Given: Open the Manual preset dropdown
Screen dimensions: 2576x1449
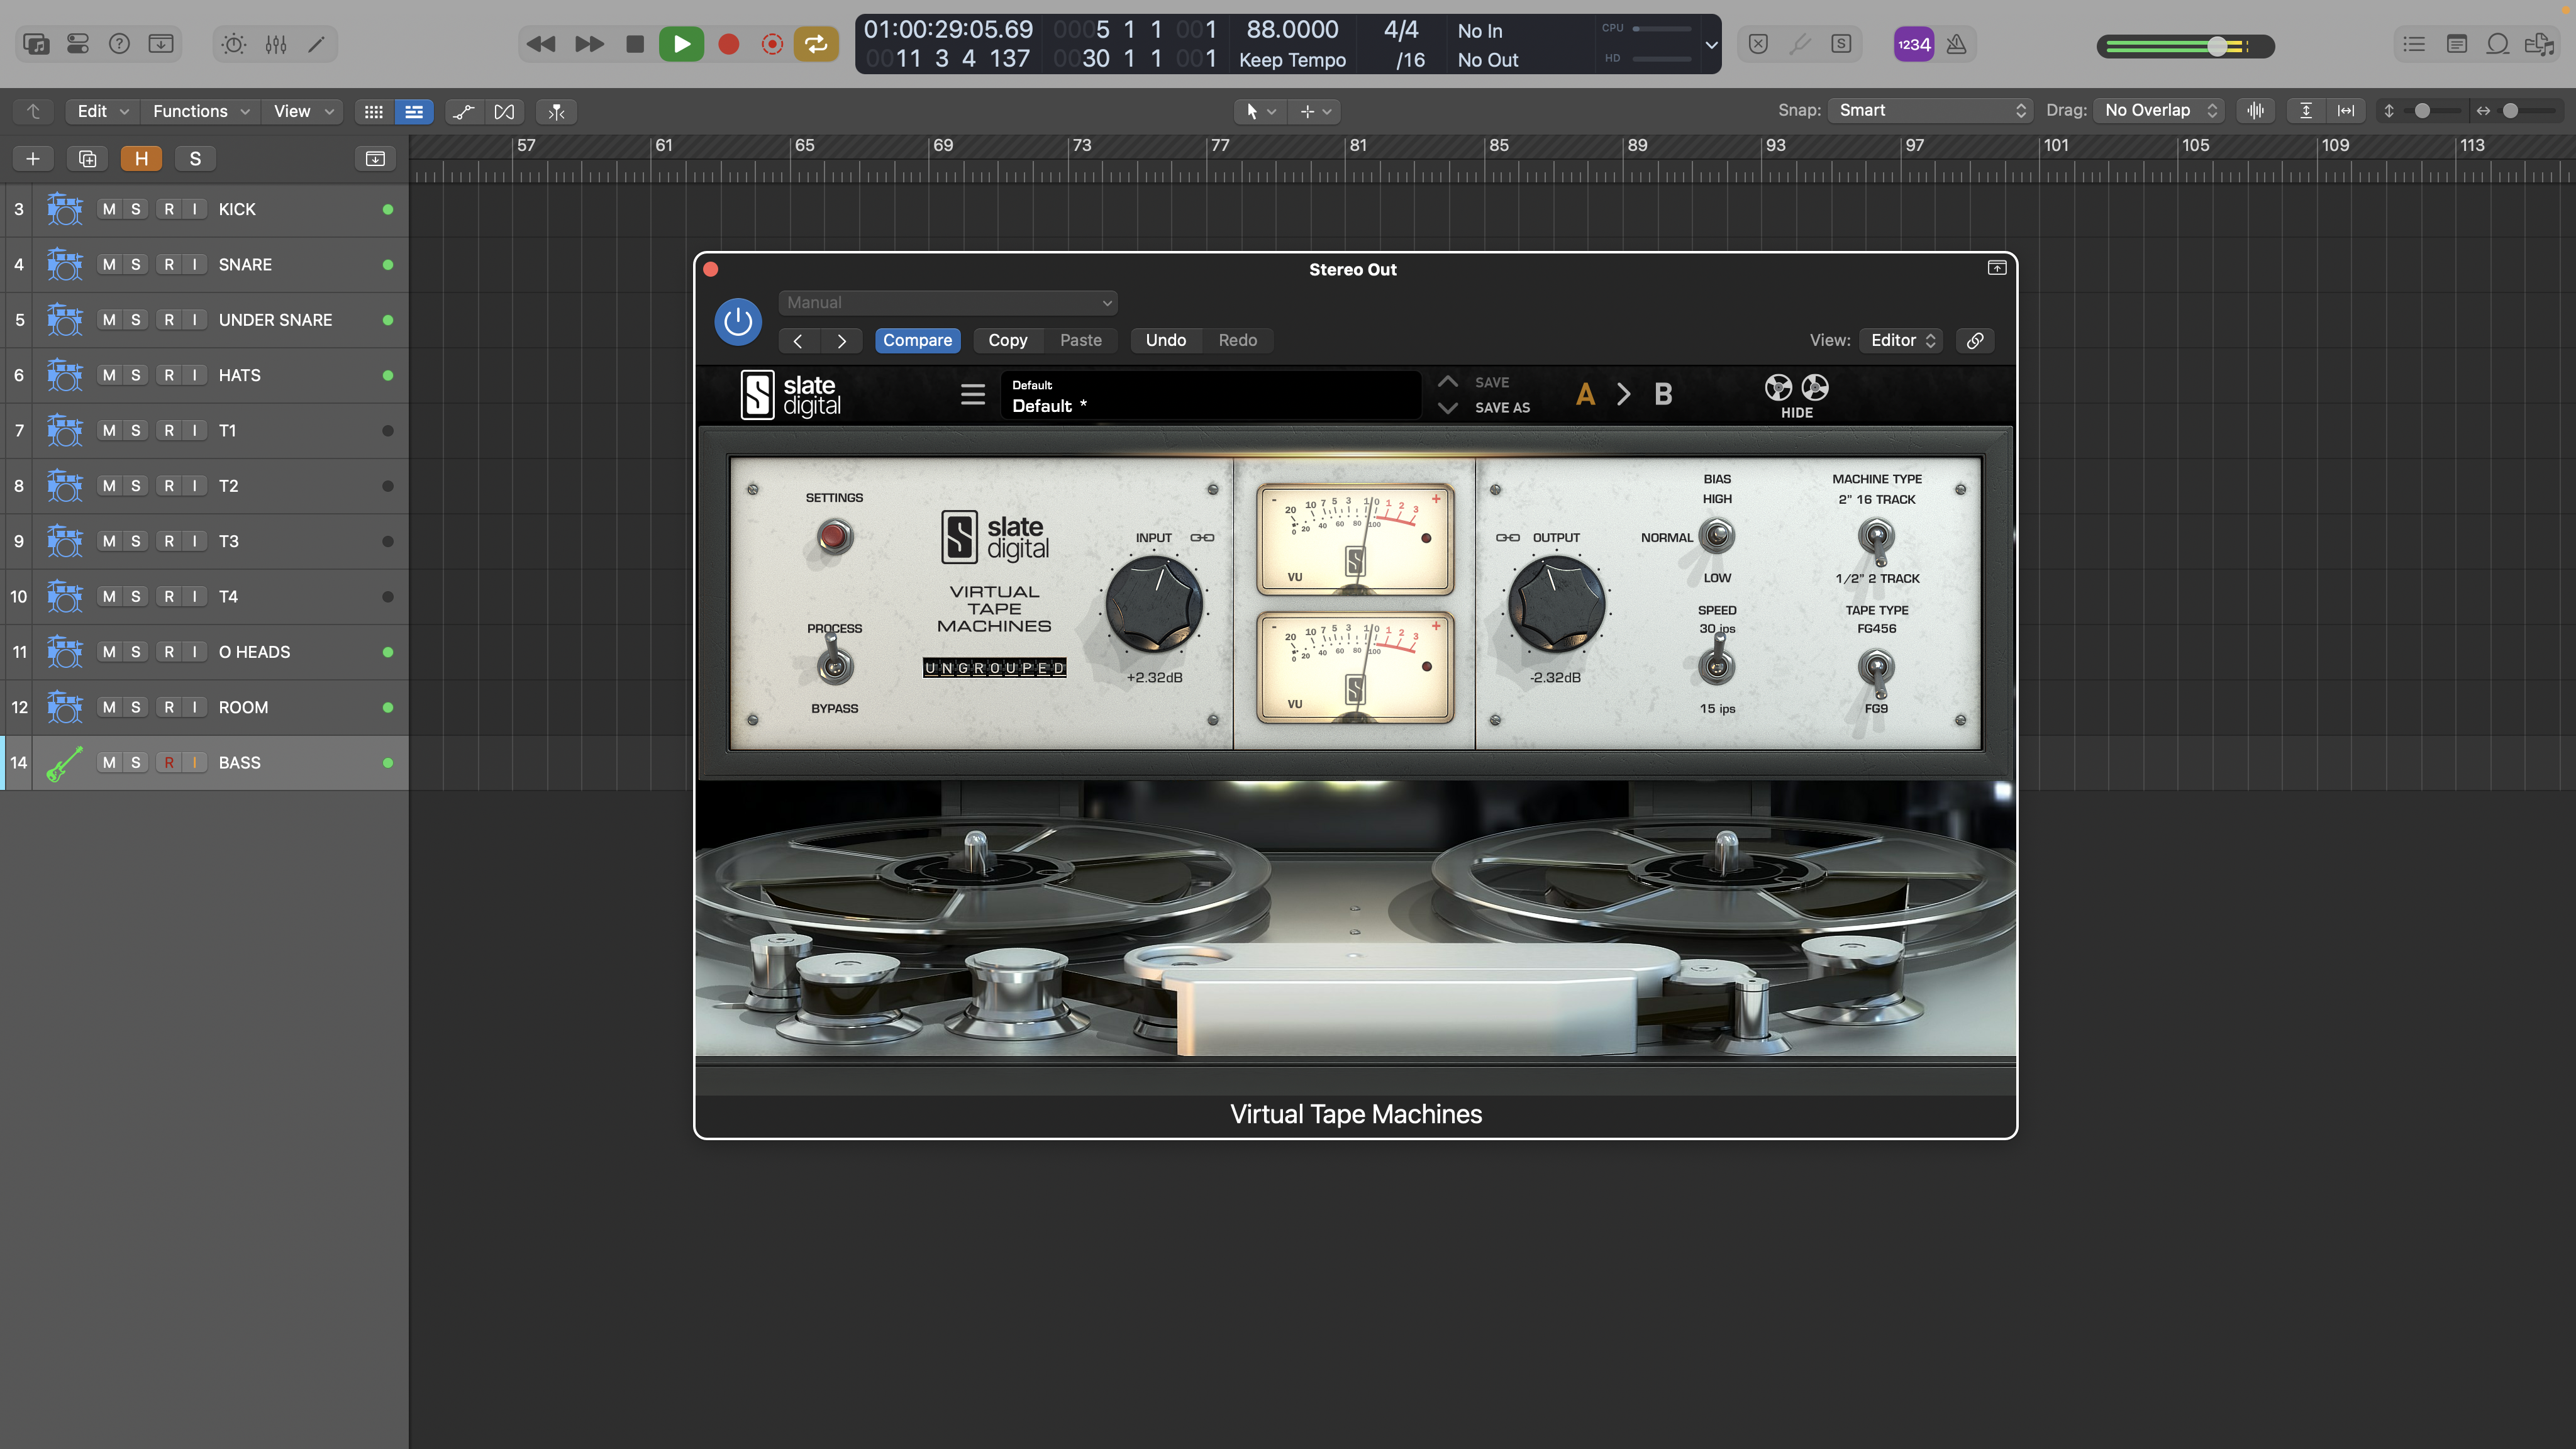Looking at the screenshot, I should 947,302.
